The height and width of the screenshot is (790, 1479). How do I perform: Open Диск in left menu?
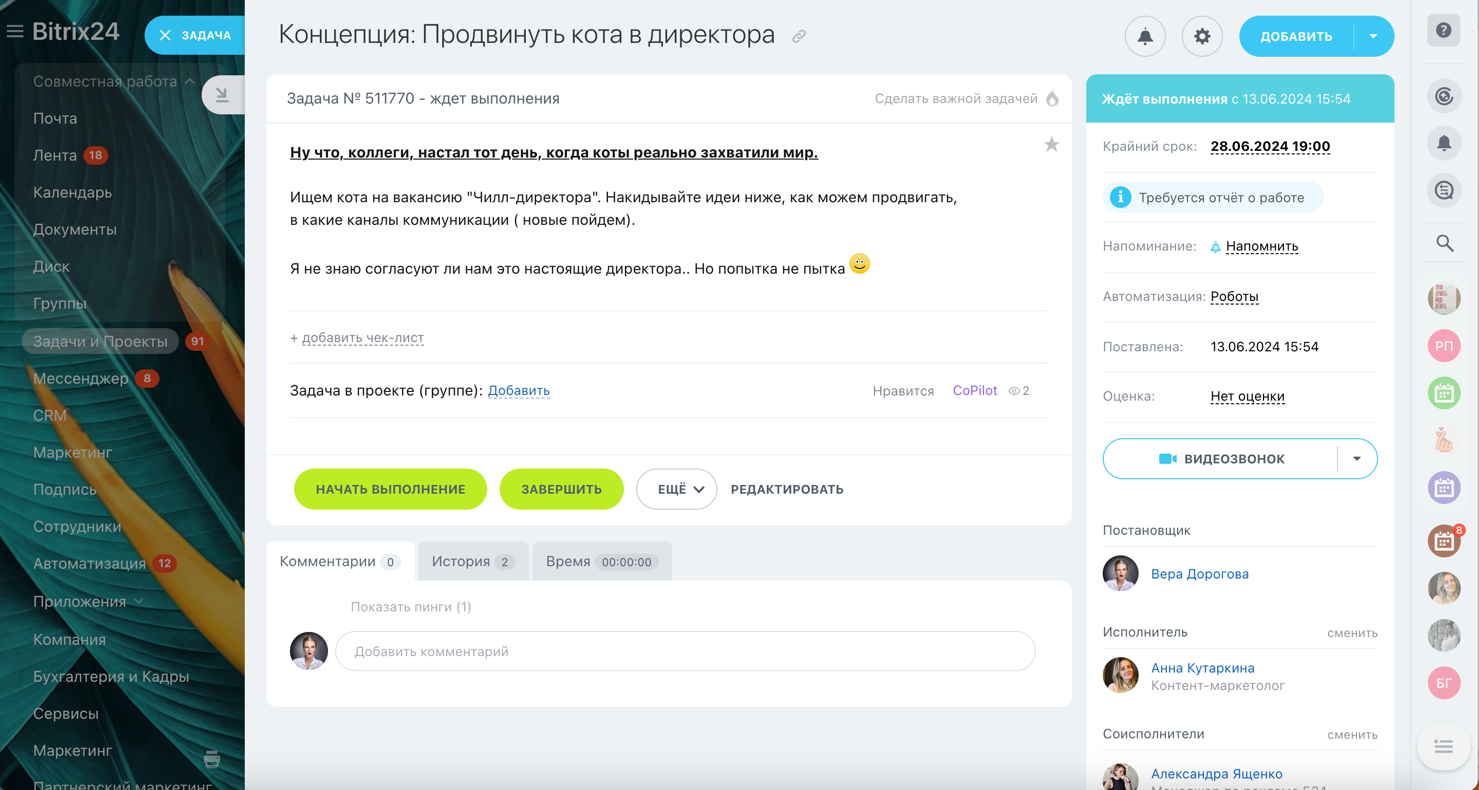click(x=51, y=266)
